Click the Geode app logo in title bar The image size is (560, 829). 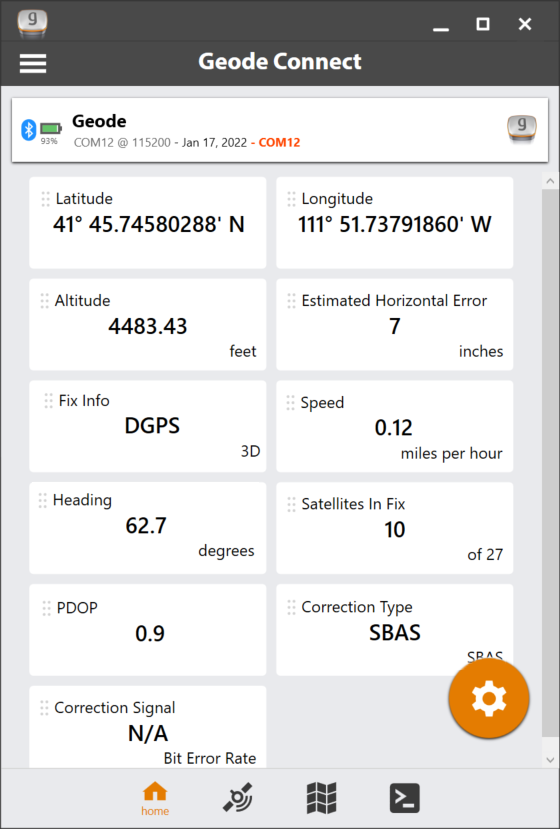pos(32,24)
